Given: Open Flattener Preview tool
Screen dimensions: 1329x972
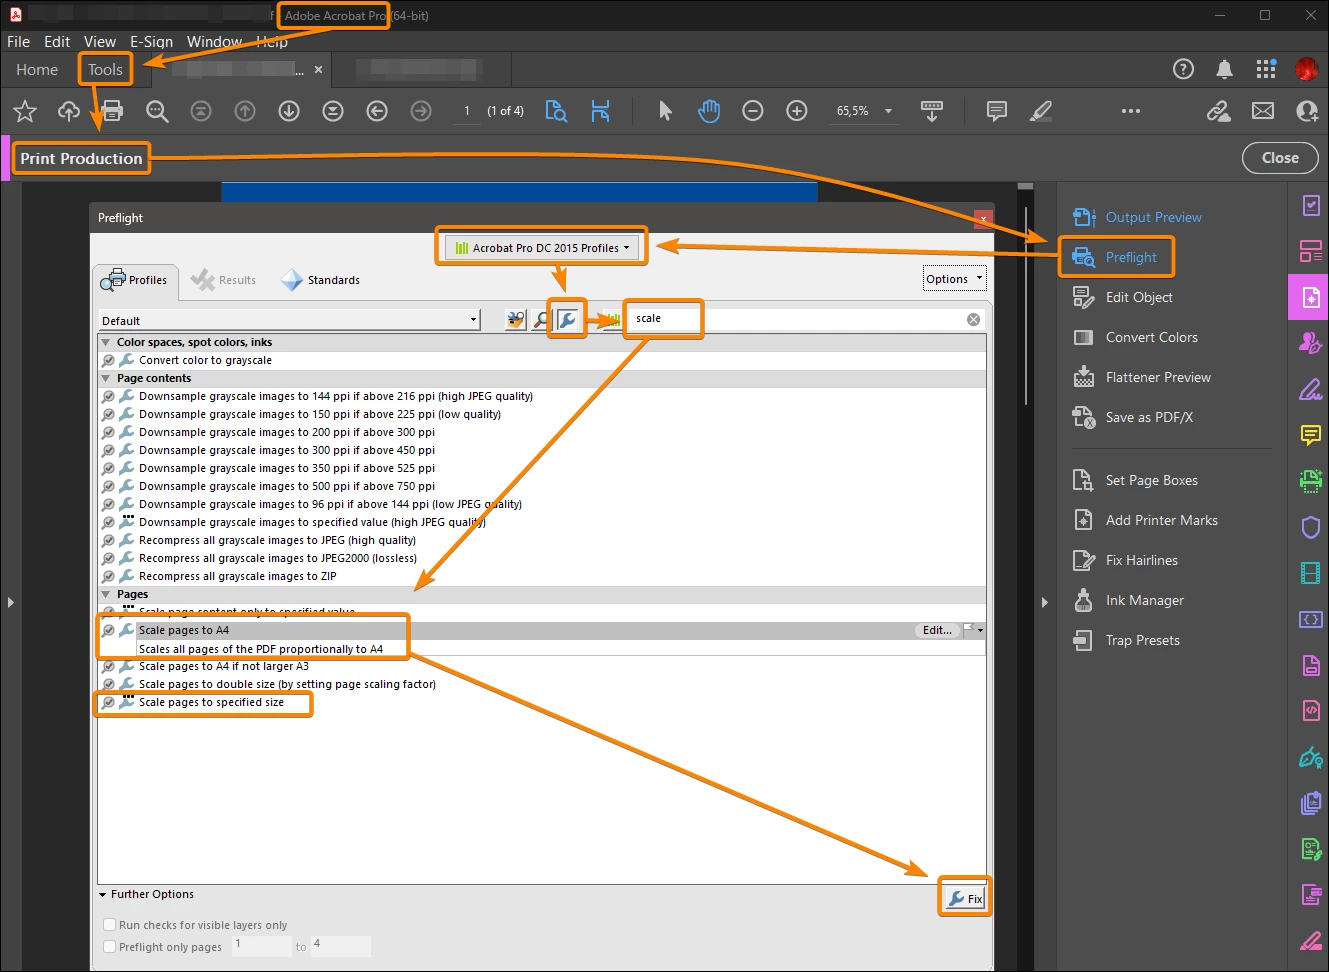Looking at the screenshot, I should 1141,377.
